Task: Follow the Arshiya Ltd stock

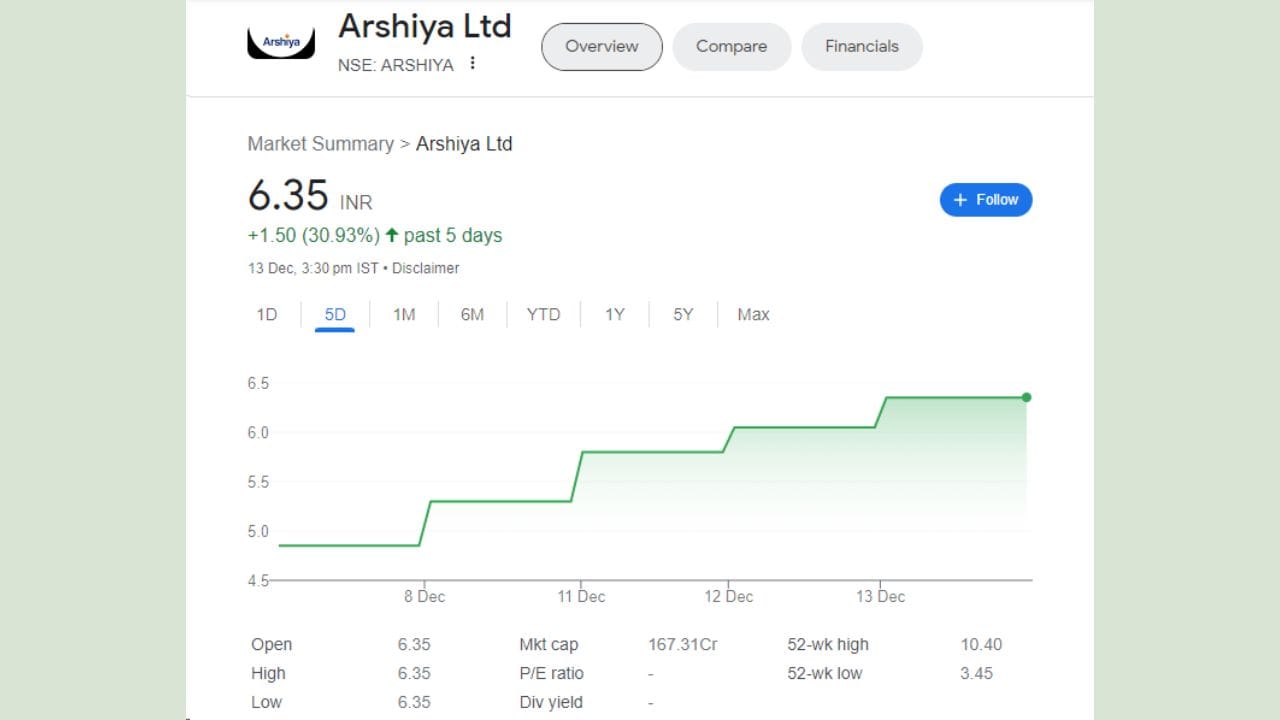Action: coord(985,200)
